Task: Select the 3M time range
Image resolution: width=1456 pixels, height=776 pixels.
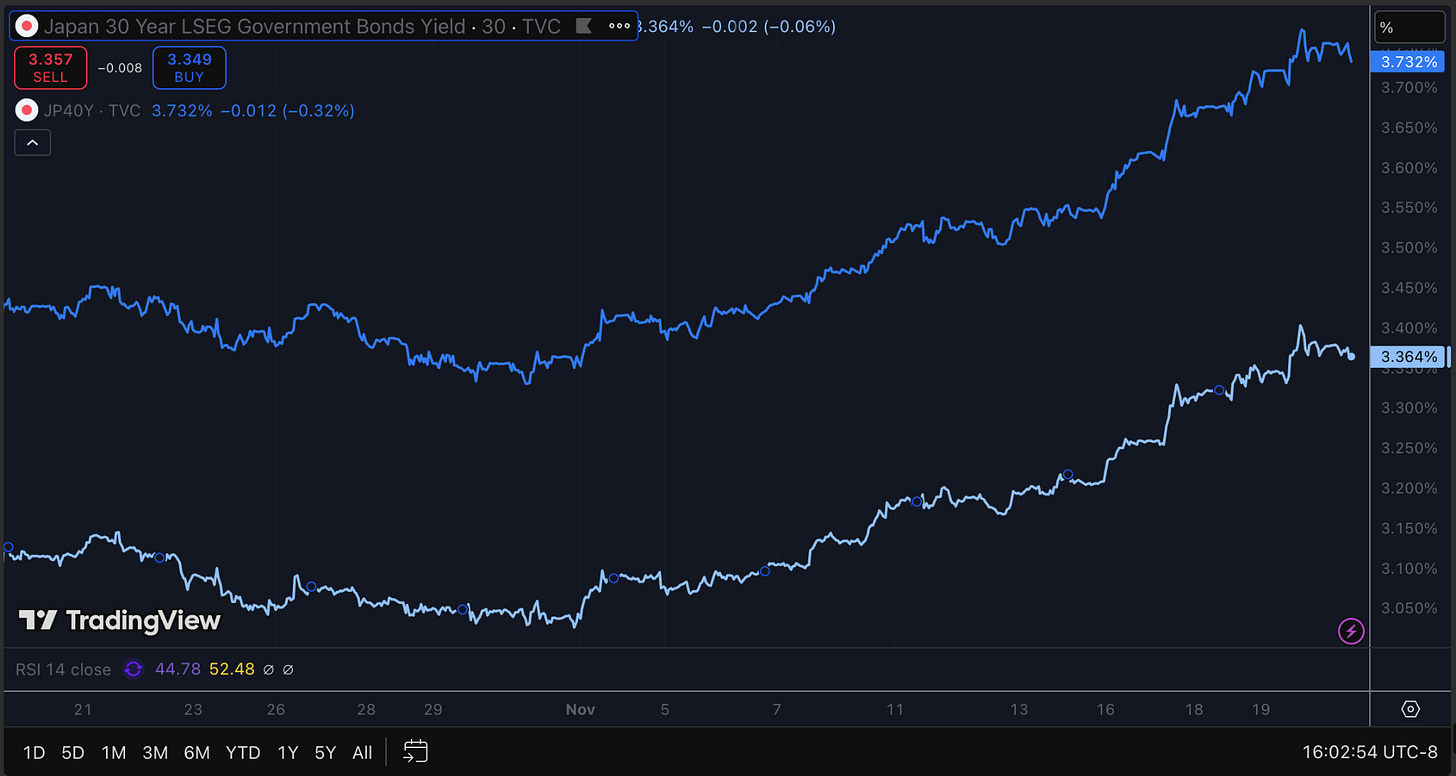Action: pos(155,752)
